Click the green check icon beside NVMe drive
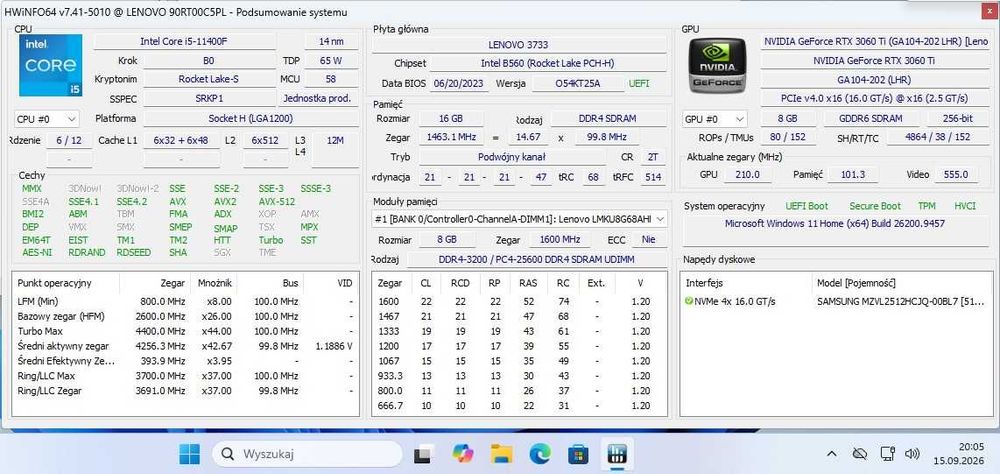Image resolution: width=1000 pixels, height=474 pixels. [x=689, y=301]
